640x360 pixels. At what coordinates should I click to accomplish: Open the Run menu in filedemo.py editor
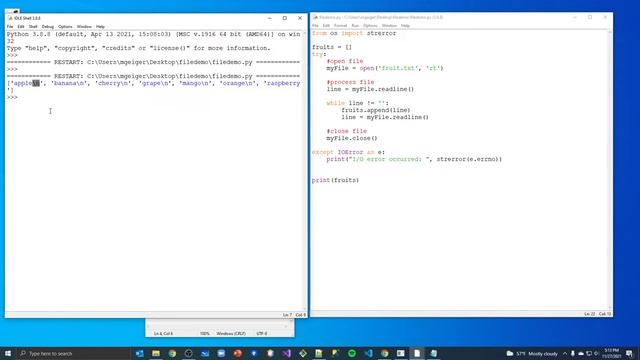point(355,26)
